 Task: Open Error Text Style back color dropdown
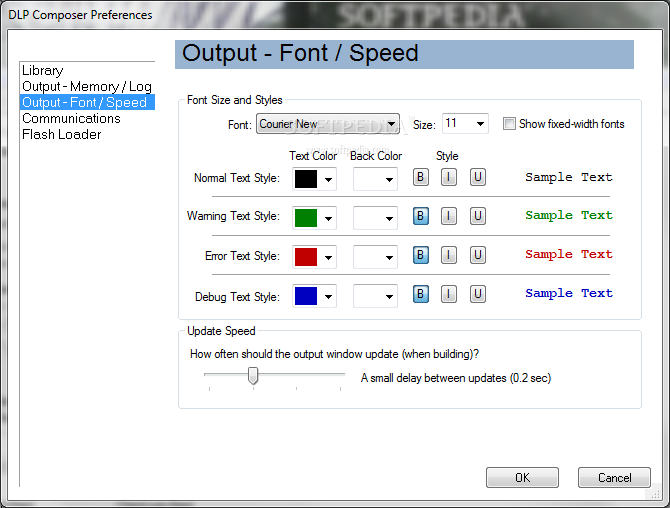[375, 257]
